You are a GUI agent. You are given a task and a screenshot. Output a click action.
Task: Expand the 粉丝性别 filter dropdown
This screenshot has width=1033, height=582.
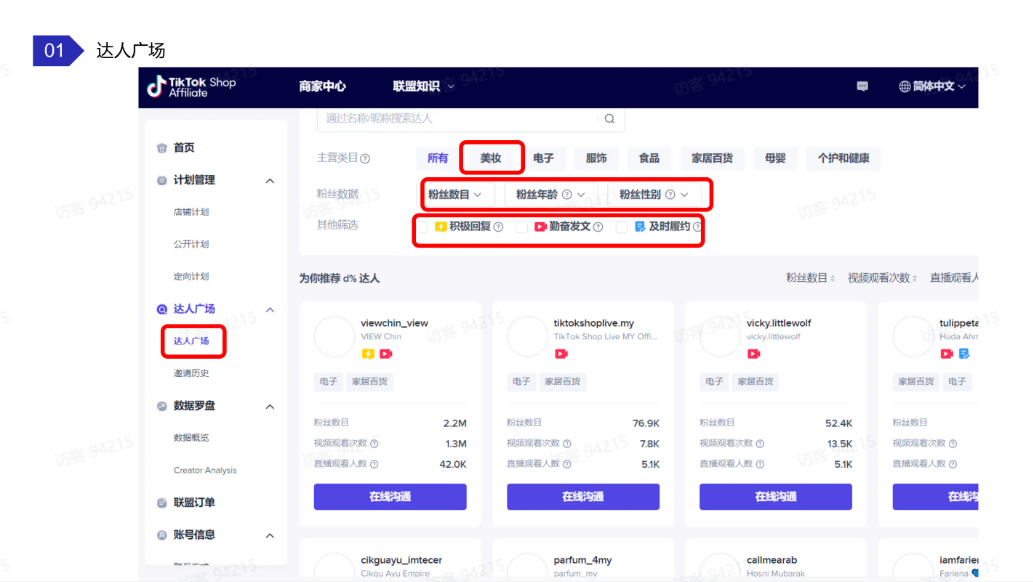click(653, 194)
